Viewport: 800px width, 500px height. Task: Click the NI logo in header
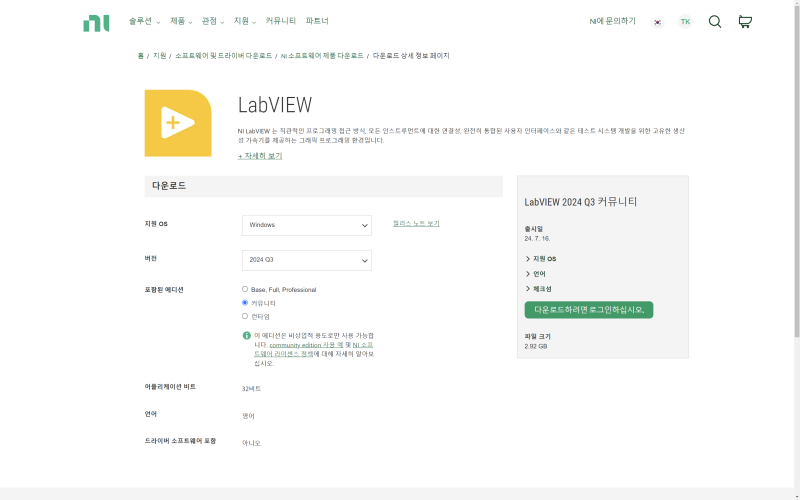point(96,23)
